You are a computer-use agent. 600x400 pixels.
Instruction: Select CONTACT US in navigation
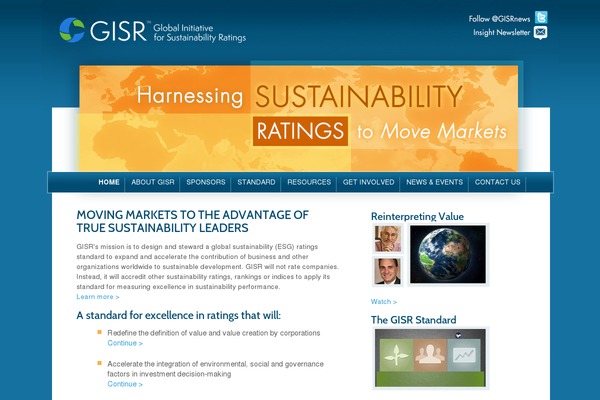point(497,182)
